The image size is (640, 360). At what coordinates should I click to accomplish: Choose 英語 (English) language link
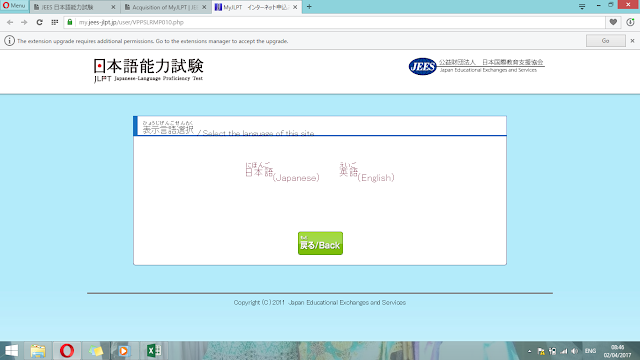pos(367,172)
